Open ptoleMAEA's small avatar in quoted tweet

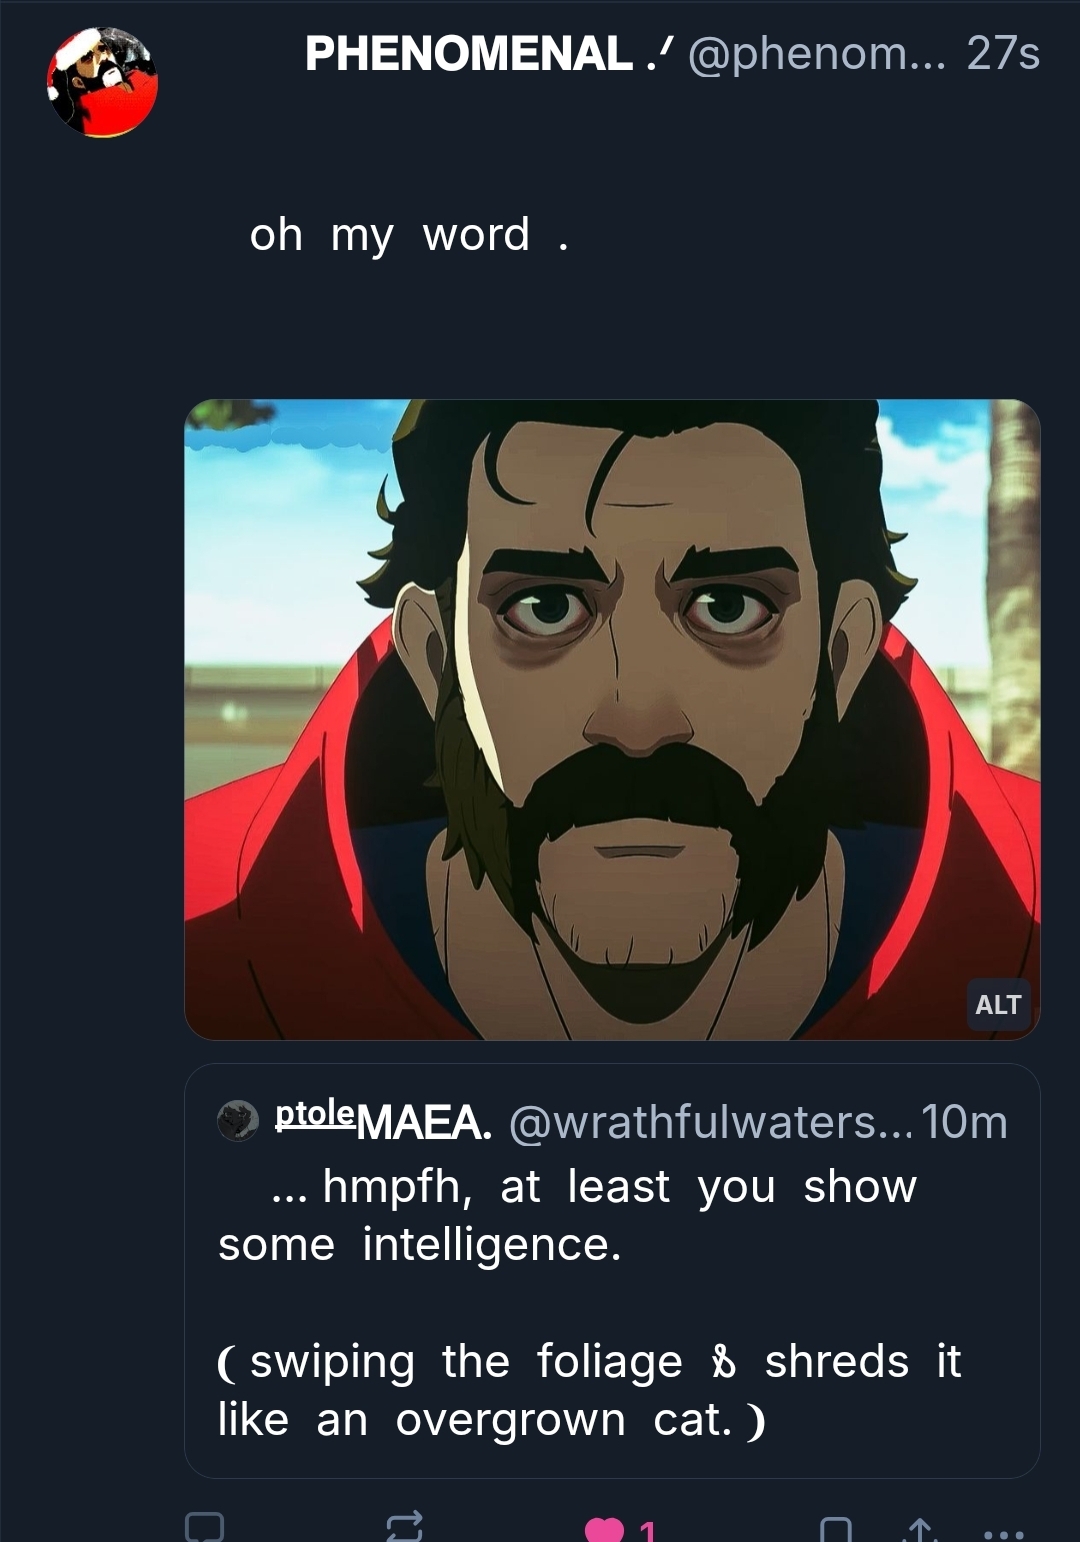pyautogui.click(x=238, y=1121)
